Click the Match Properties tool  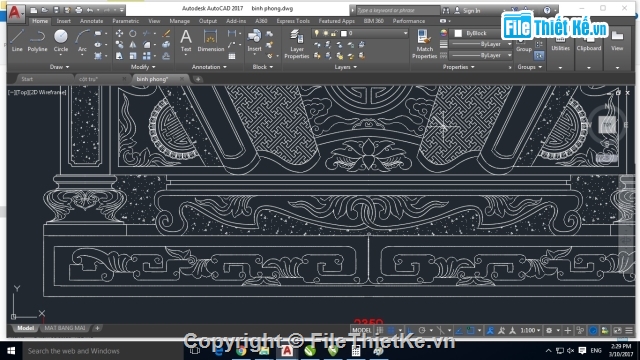coord(424,44)
